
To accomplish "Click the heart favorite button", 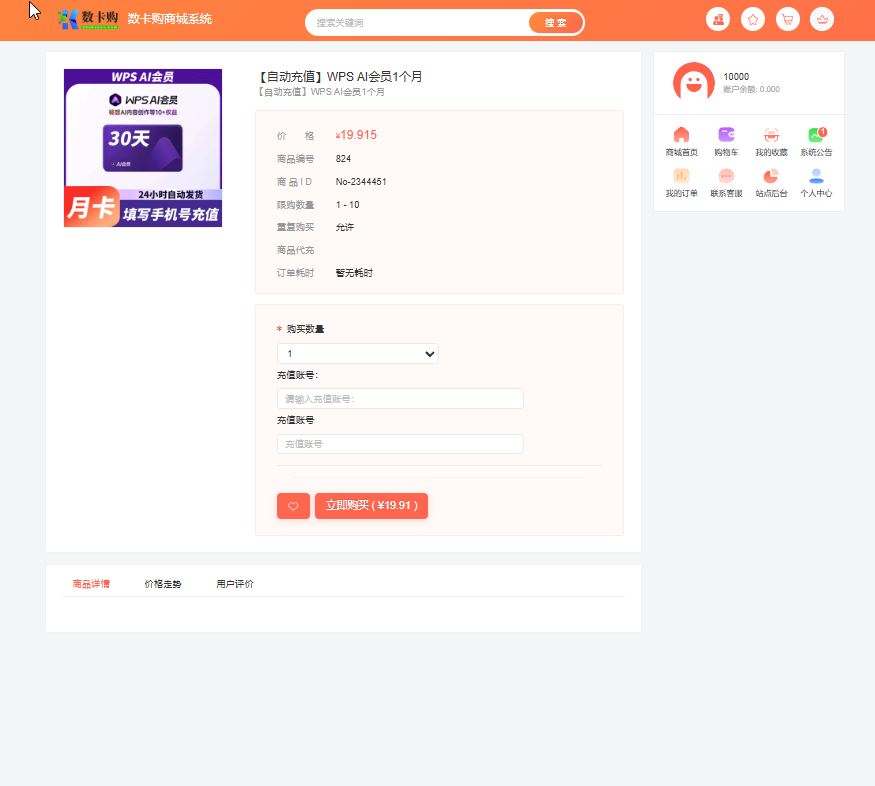I will (293, 506).
